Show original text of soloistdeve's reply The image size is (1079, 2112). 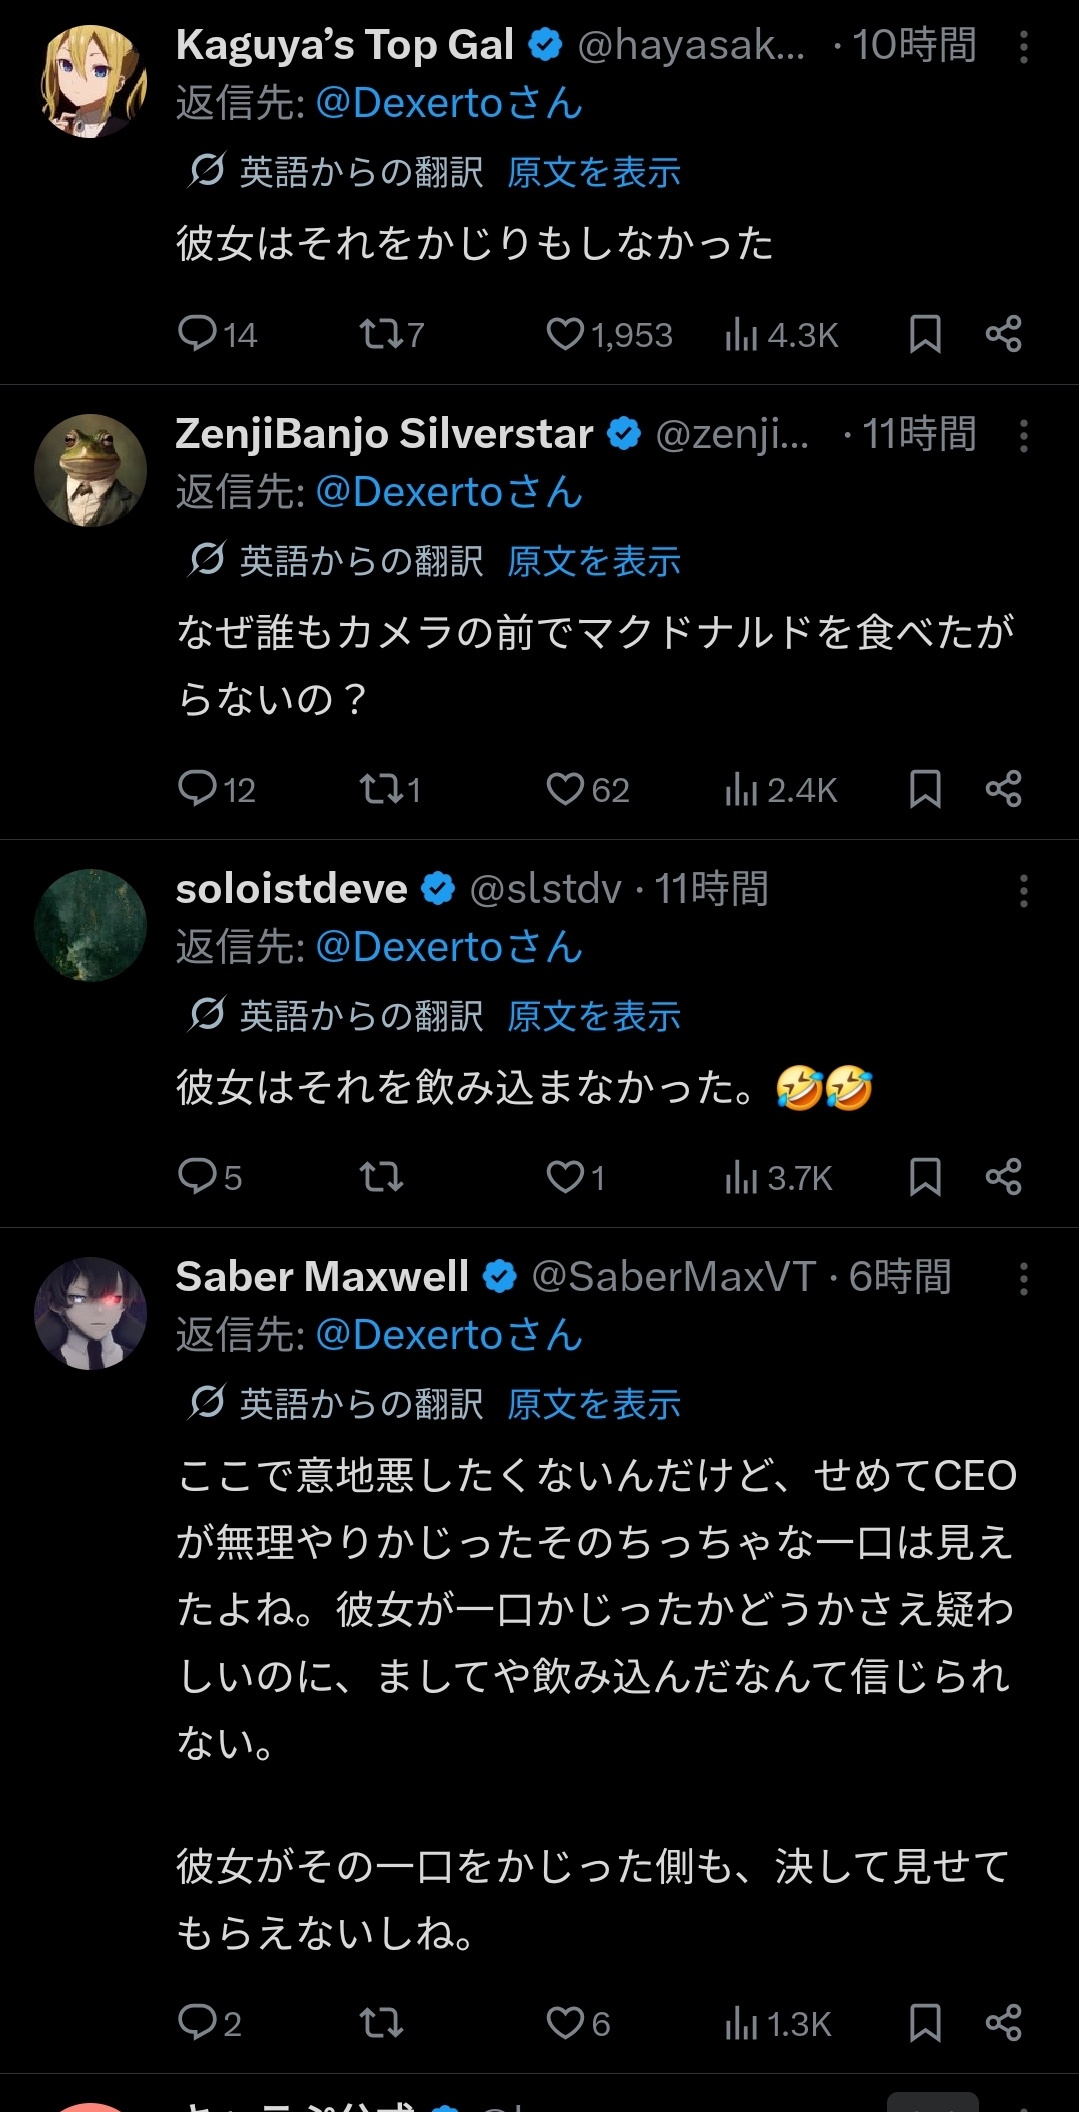594,1016
